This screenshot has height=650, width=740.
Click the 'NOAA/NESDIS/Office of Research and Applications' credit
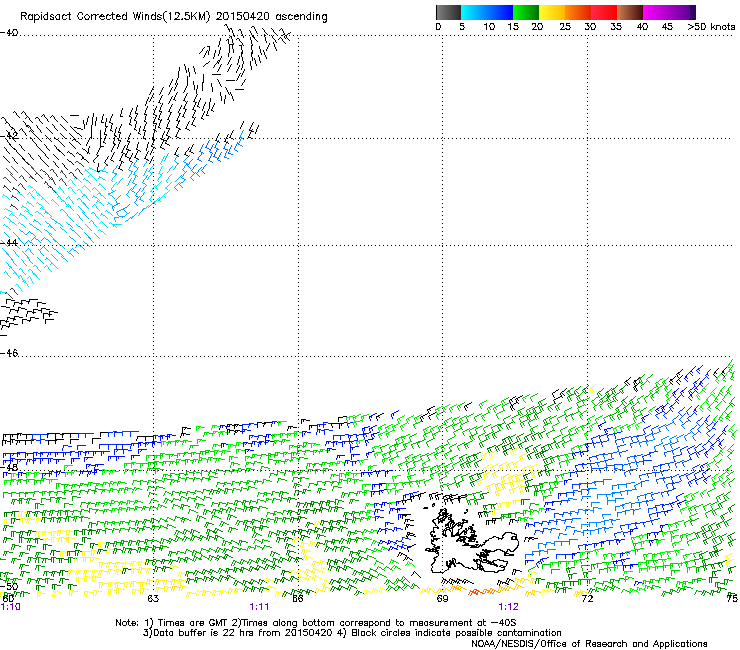tap(589, 644)
